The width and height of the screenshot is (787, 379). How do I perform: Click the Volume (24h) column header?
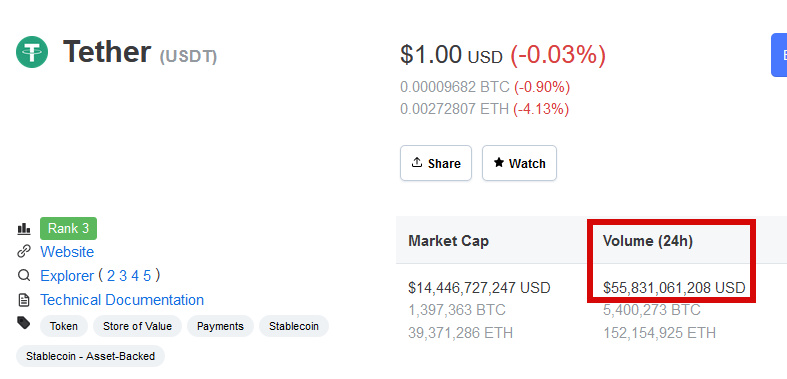pos(647,241)
